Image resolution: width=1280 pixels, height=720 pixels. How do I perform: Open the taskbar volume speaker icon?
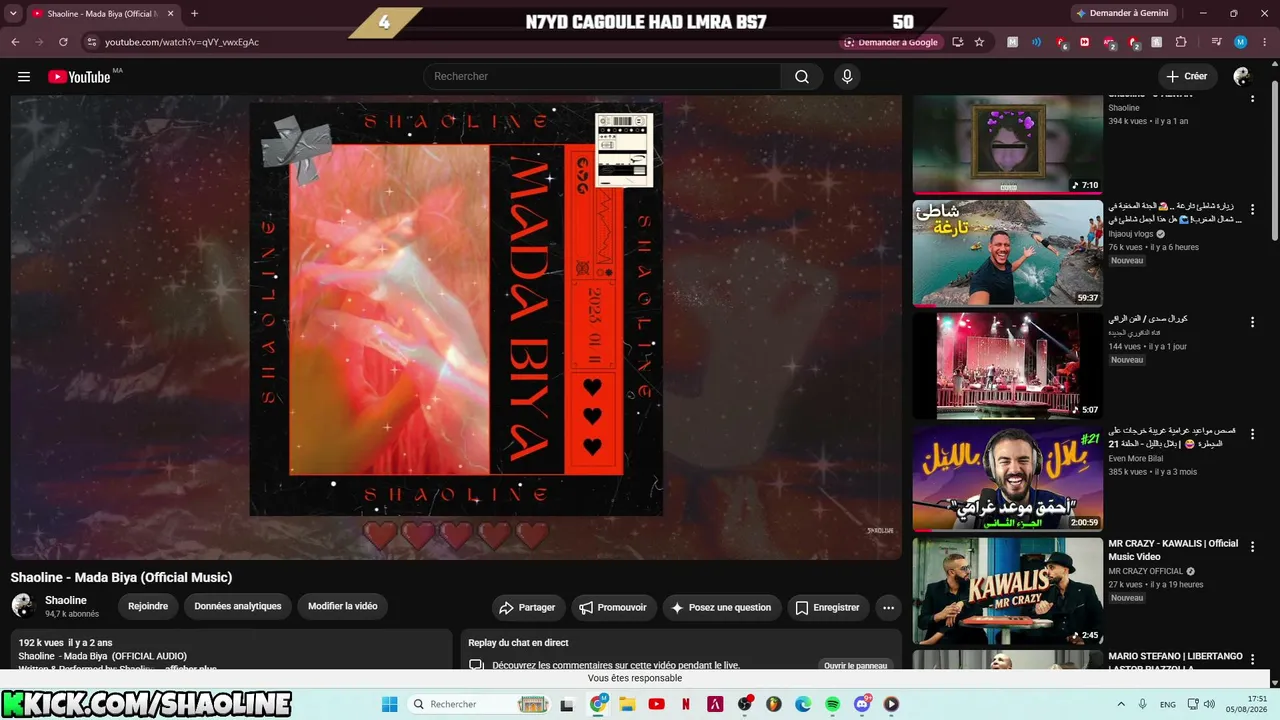pos(1208,704)
